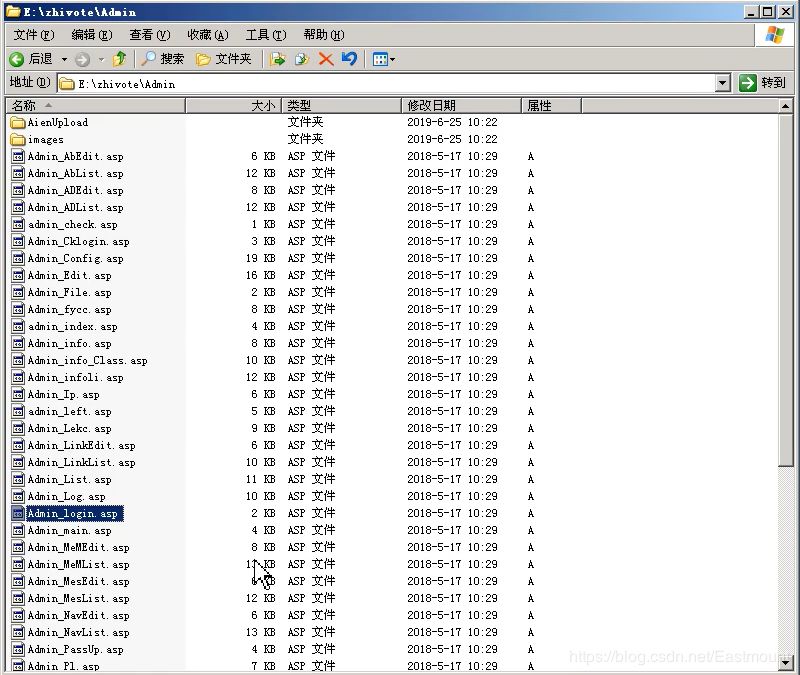Click the 转到 Go button
This screenshot has height=675, width=800.
coord(764,84)
